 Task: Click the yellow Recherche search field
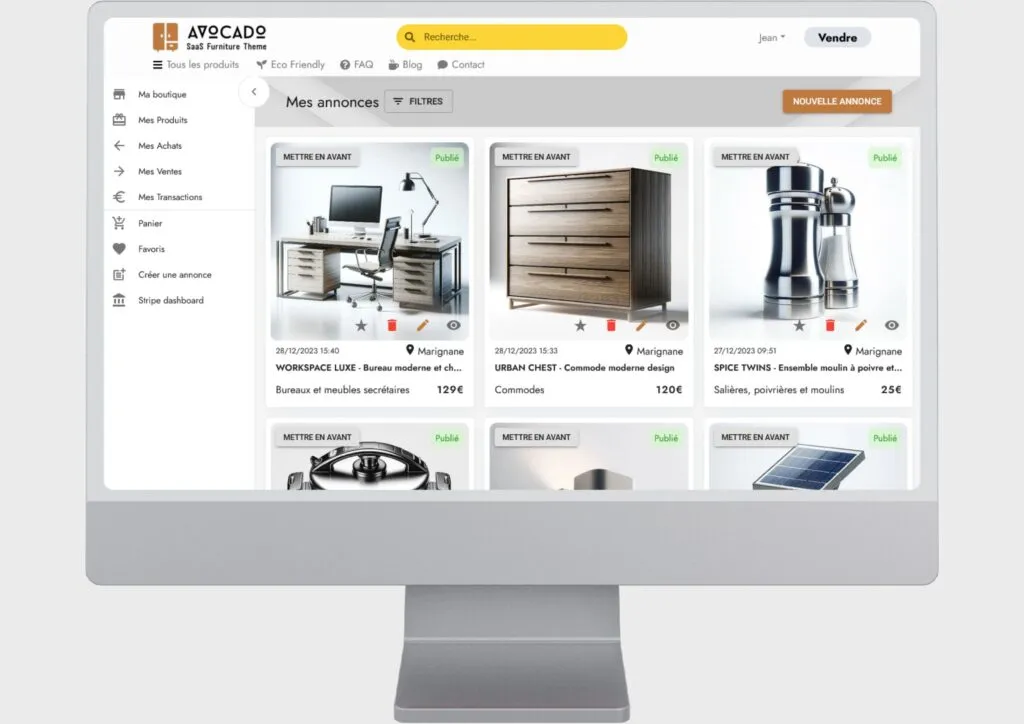coord(512,38)
